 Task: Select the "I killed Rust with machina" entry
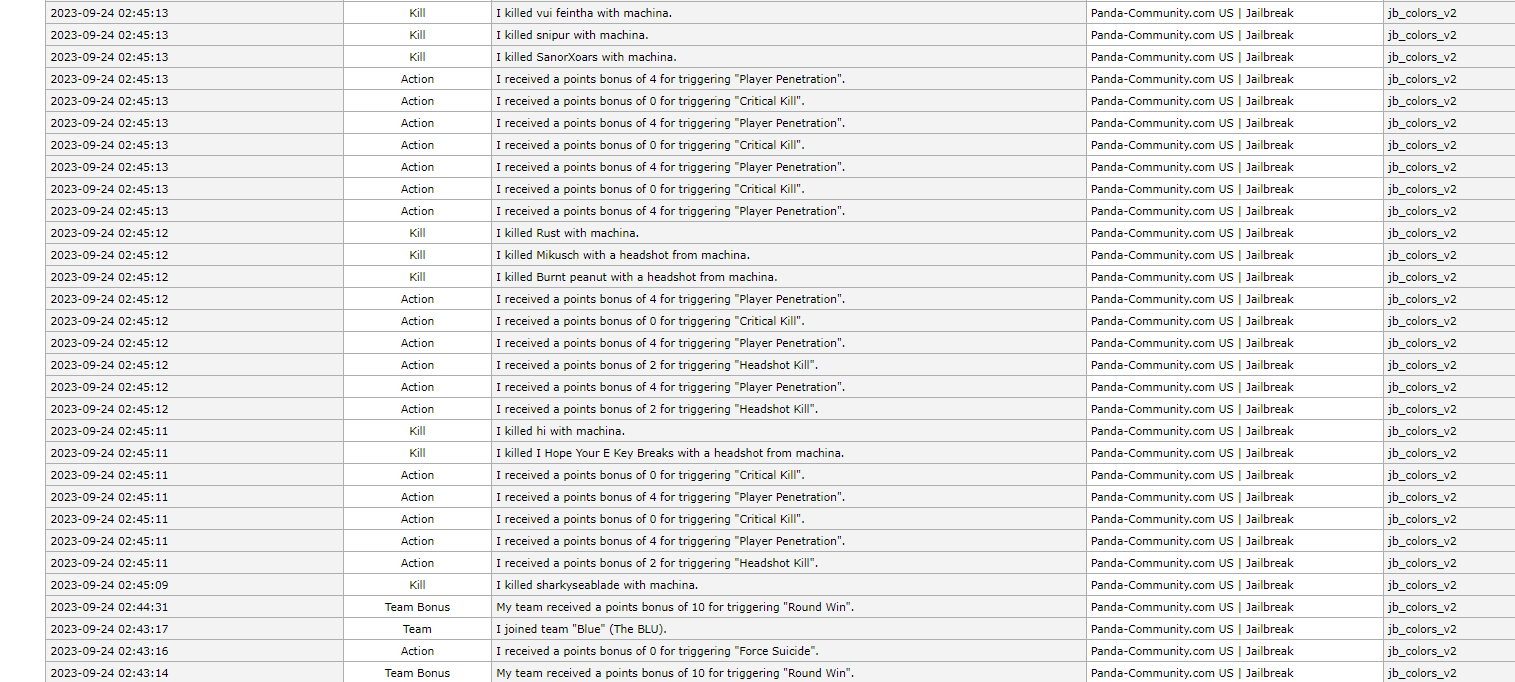click(x=567, y=233)
